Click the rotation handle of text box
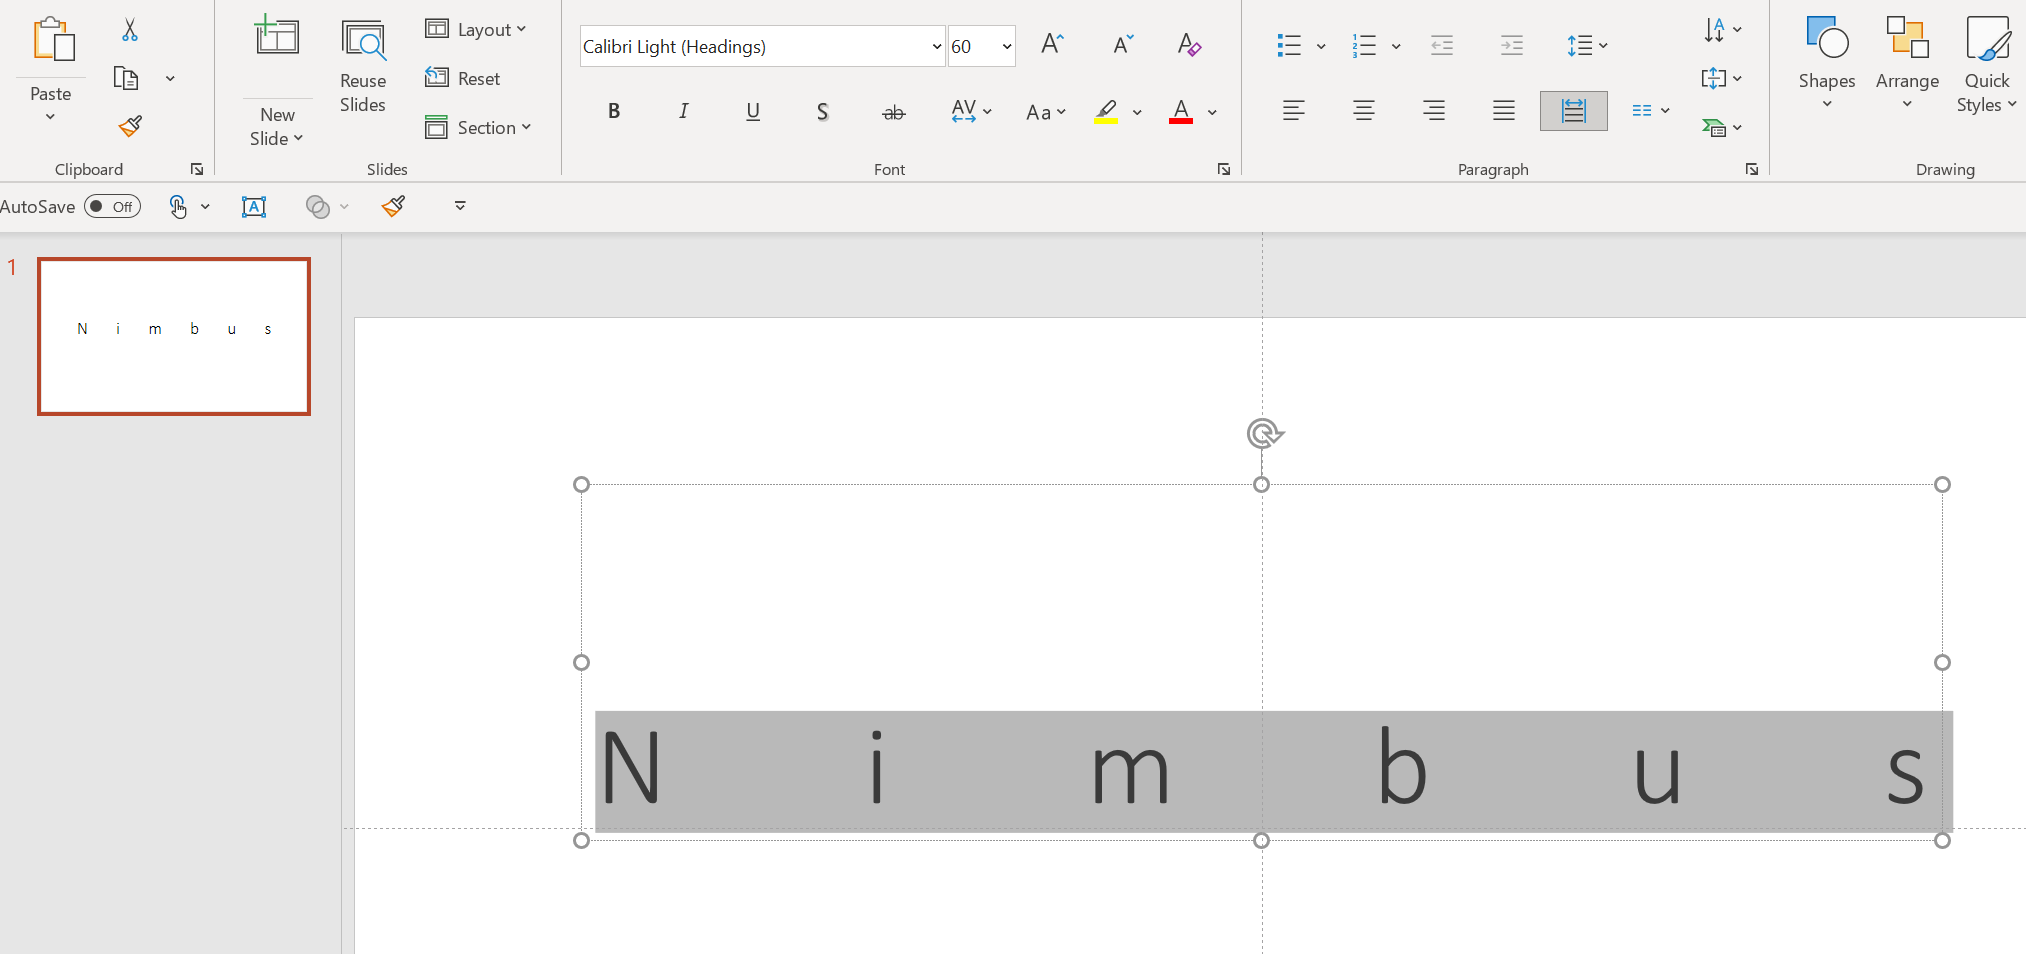The width and height of the screenshot is (2026, 954). pos(1264,433)
